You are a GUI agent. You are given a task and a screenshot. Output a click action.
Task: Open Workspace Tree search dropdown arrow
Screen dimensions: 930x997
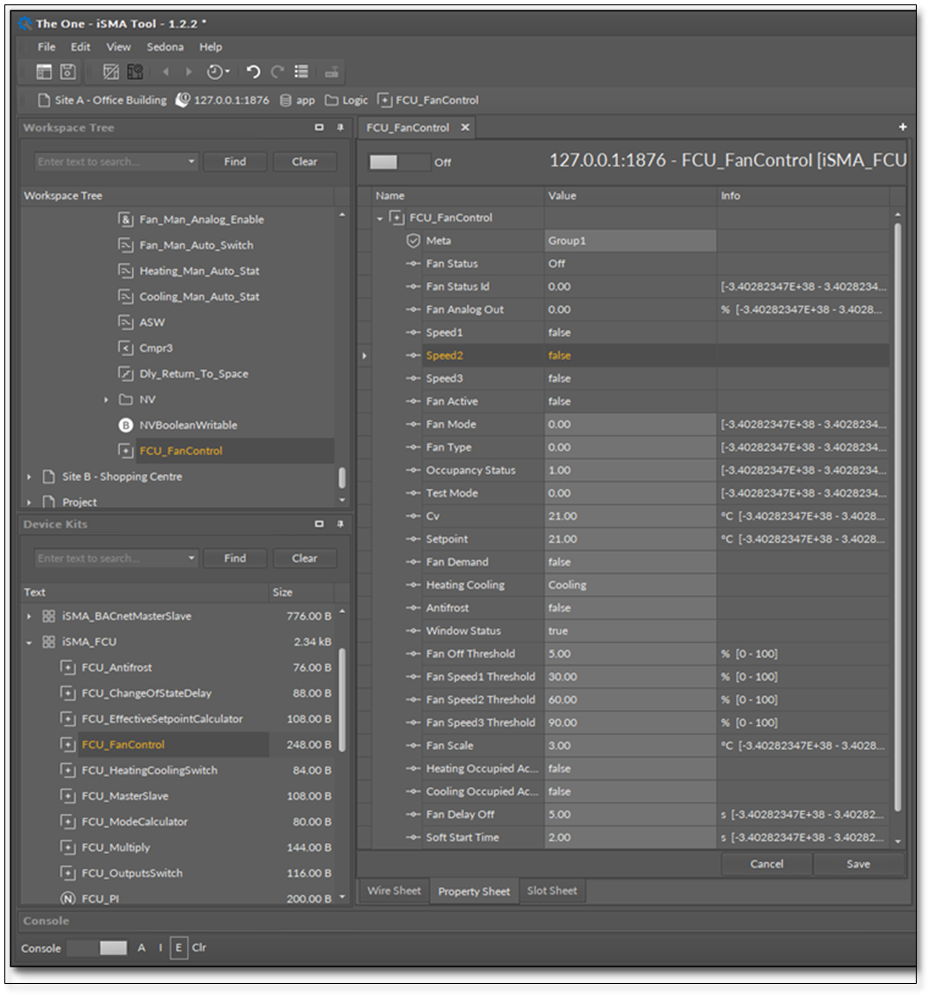(191, 162)
